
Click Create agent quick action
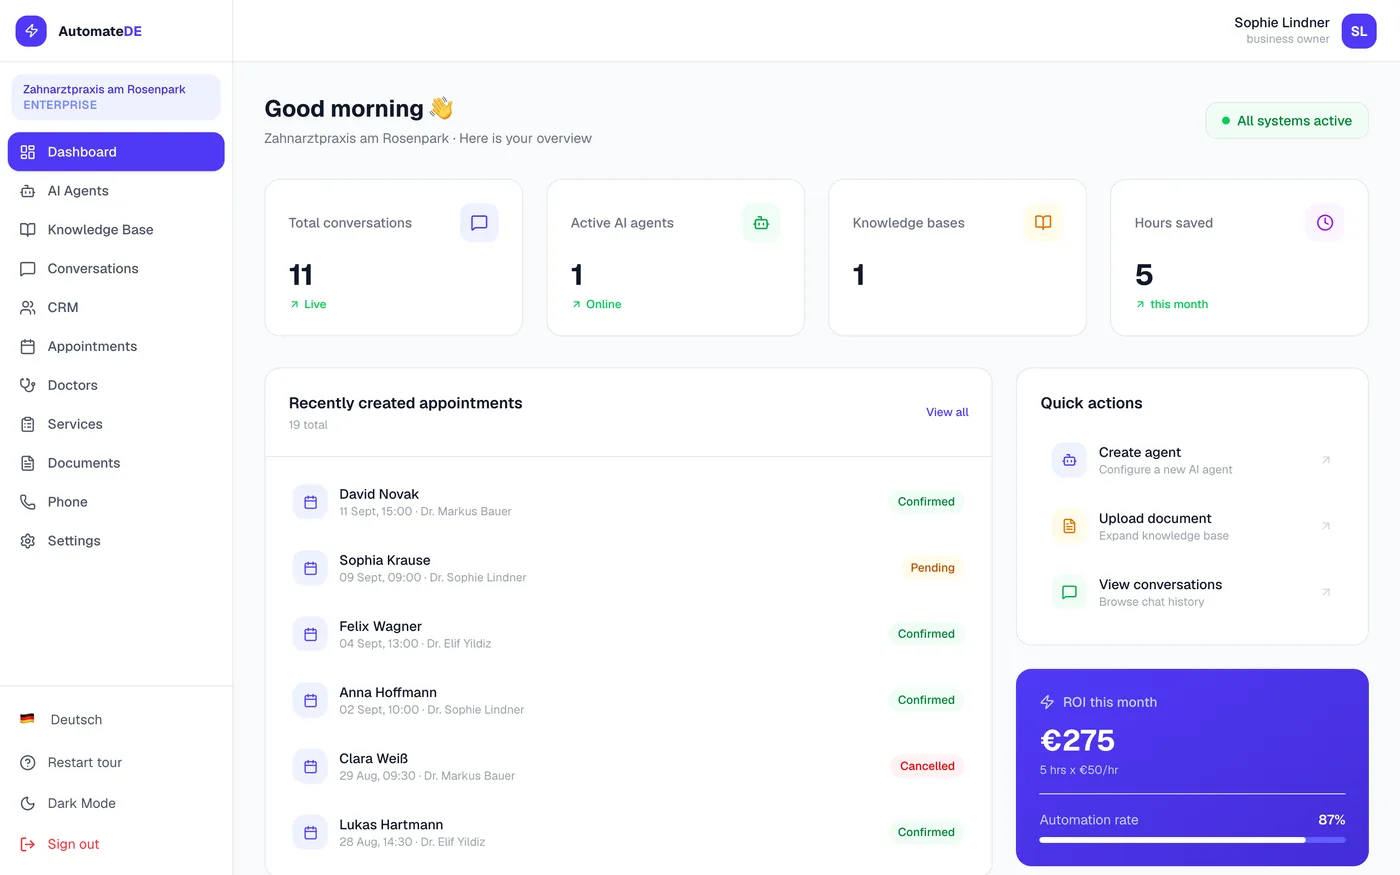(x=1192, y=460)
